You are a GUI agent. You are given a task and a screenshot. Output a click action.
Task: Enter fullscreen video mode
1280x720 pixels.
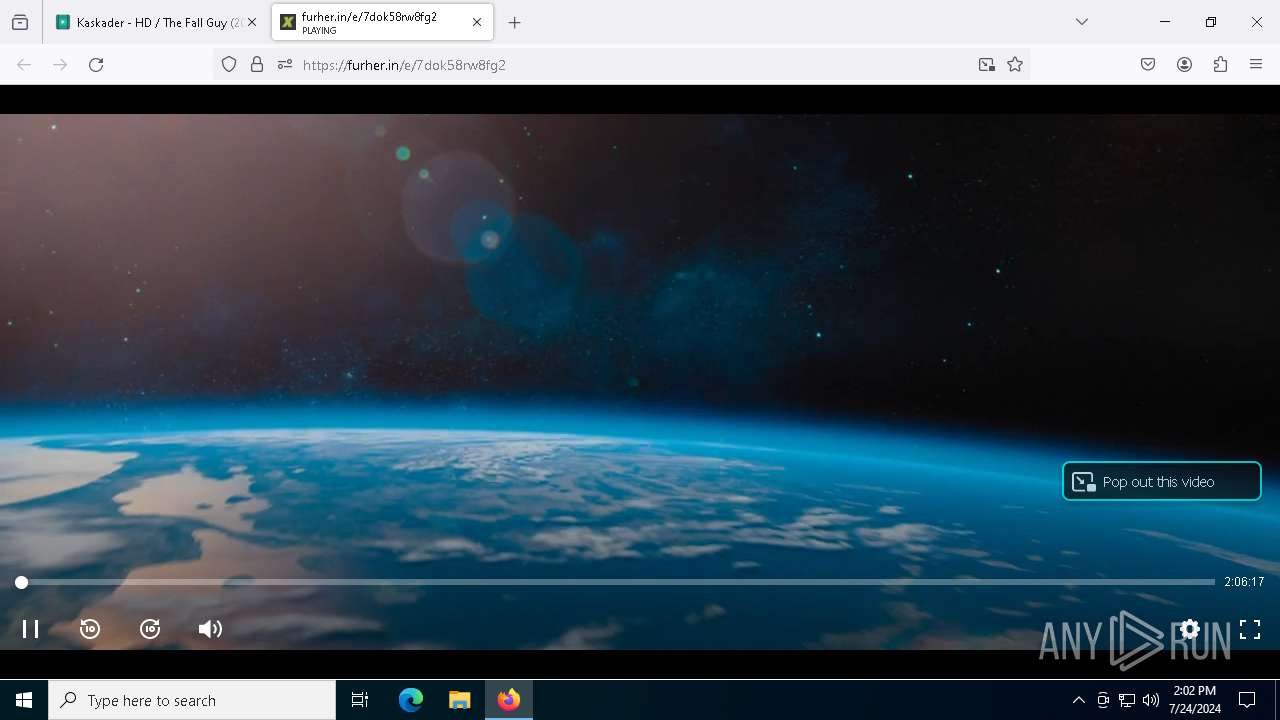(1250, 629)
